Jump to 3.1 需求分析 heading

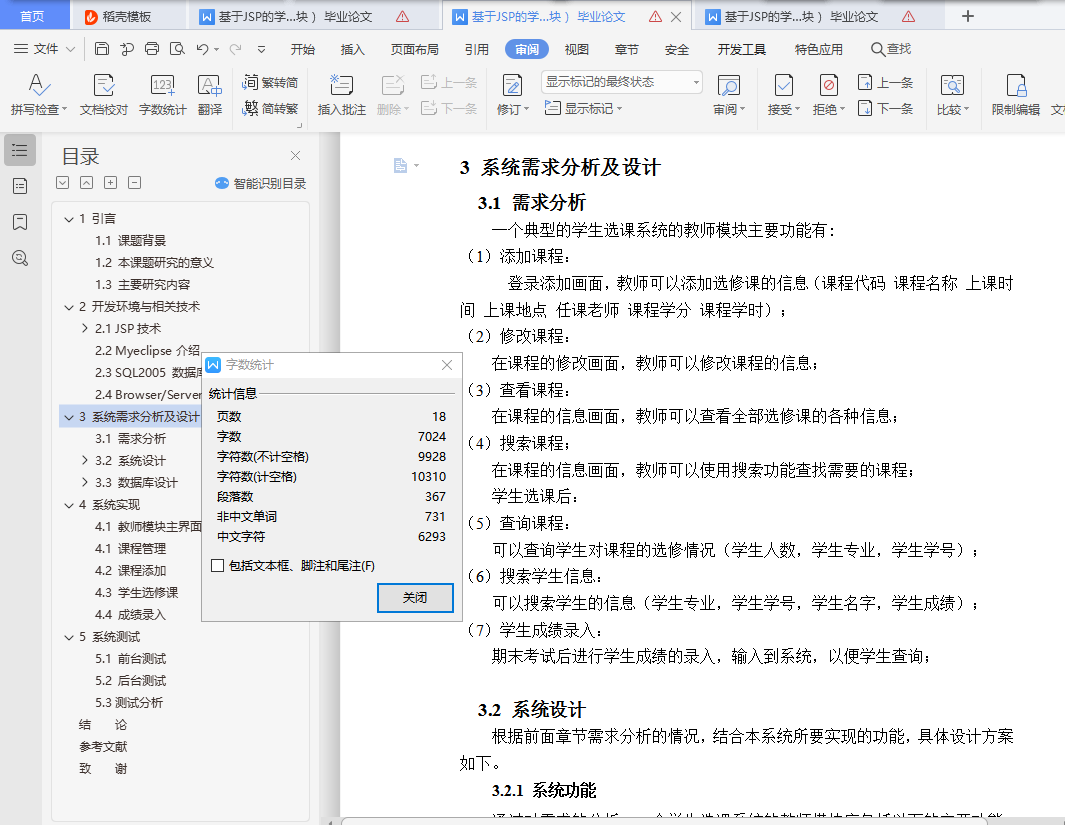click(130, 439)
